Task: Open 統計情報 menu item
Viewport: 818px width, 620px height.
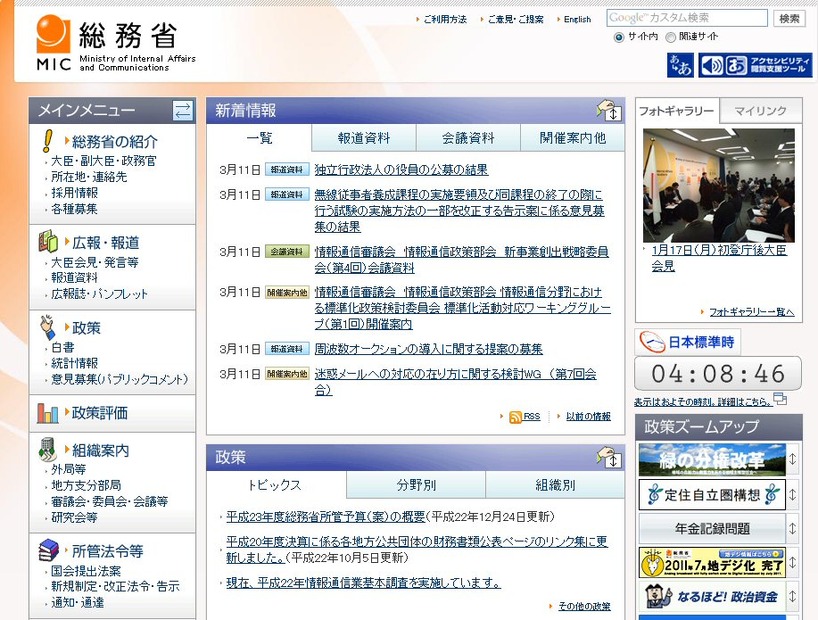Action: pos(74,363)
